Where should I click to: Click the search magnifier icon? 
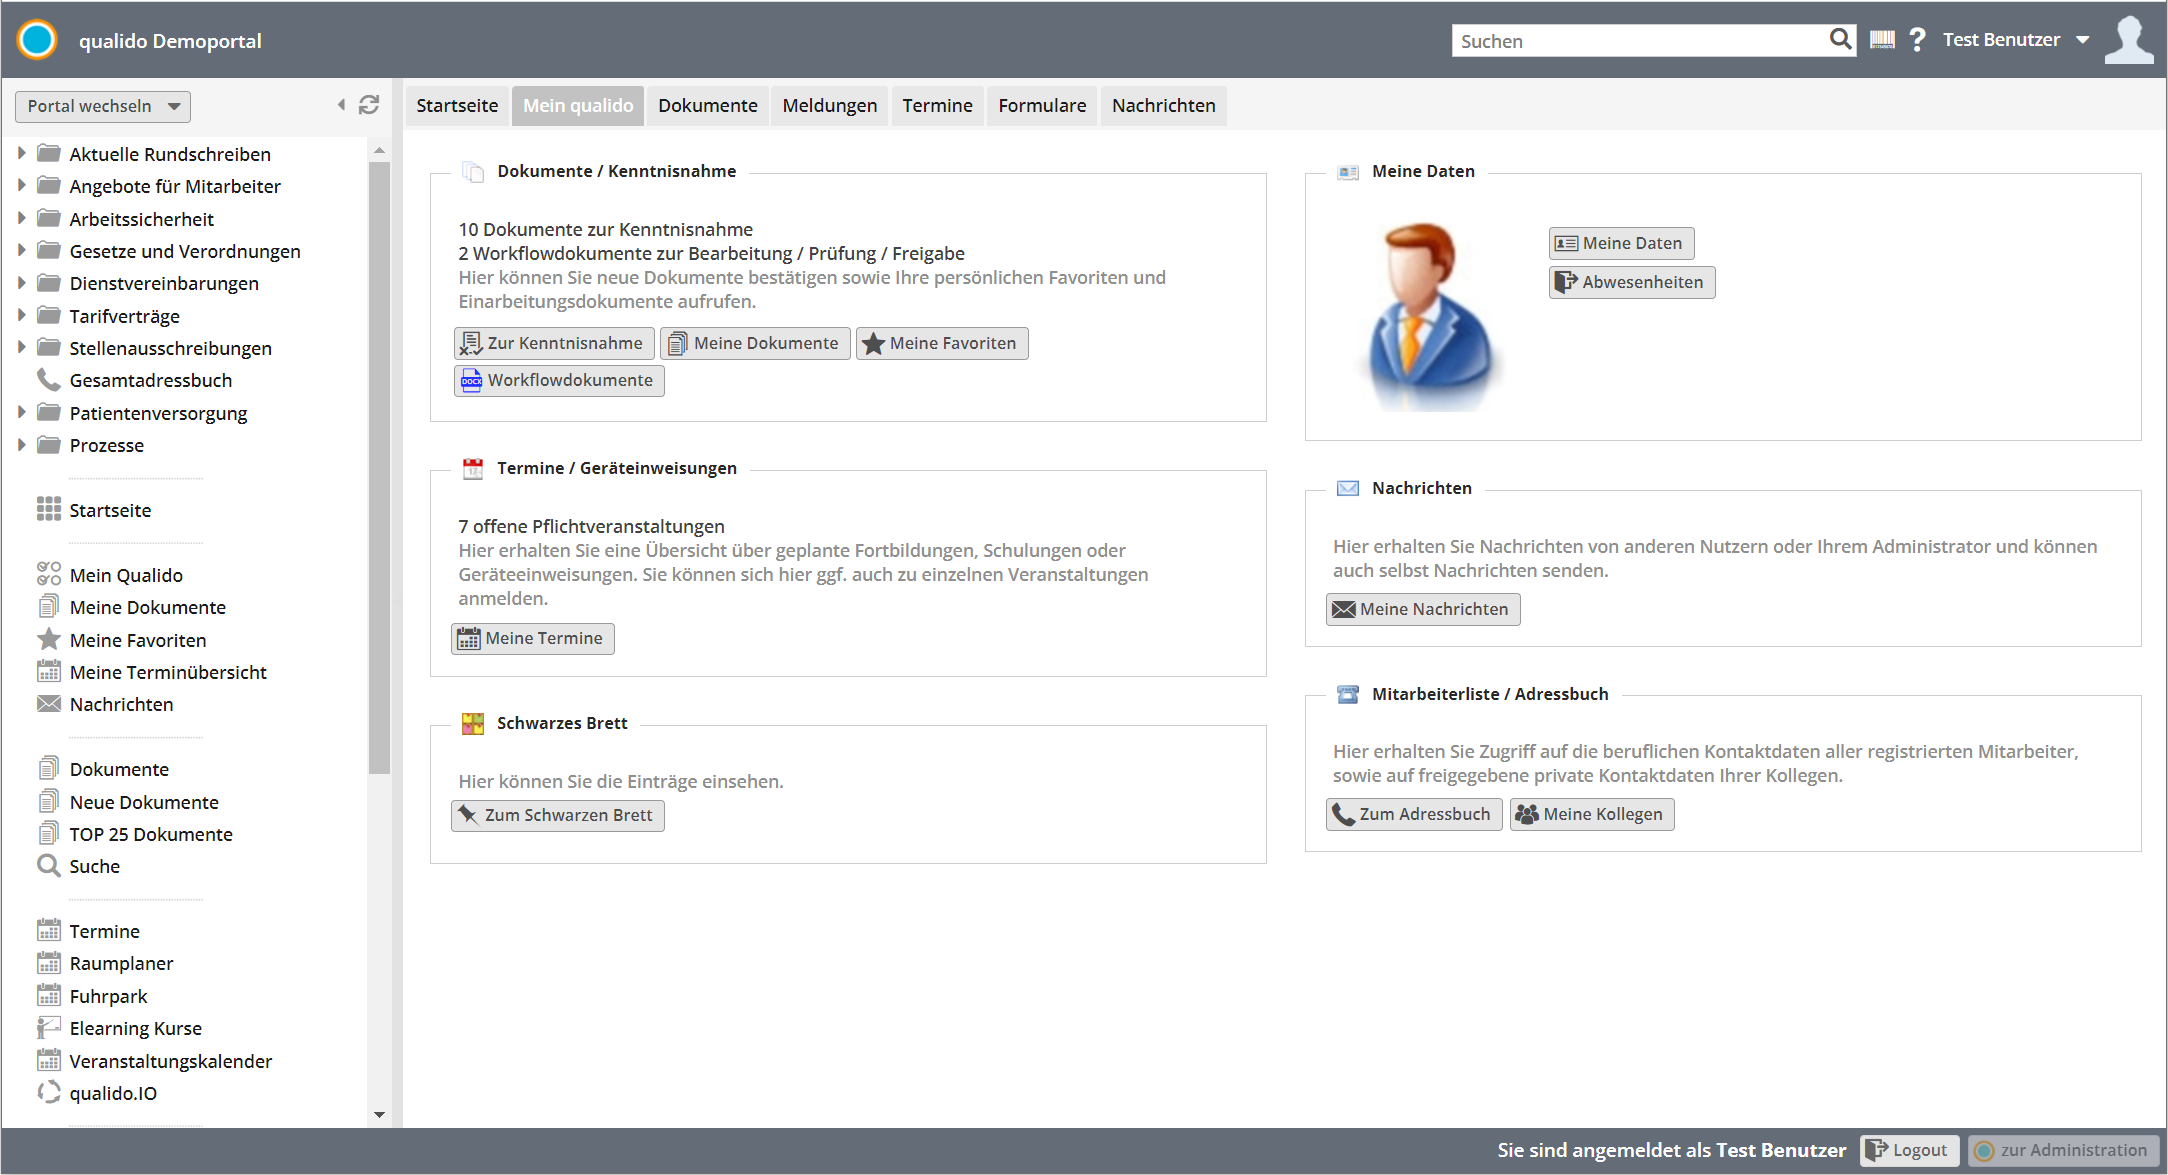coord(1840,40)
